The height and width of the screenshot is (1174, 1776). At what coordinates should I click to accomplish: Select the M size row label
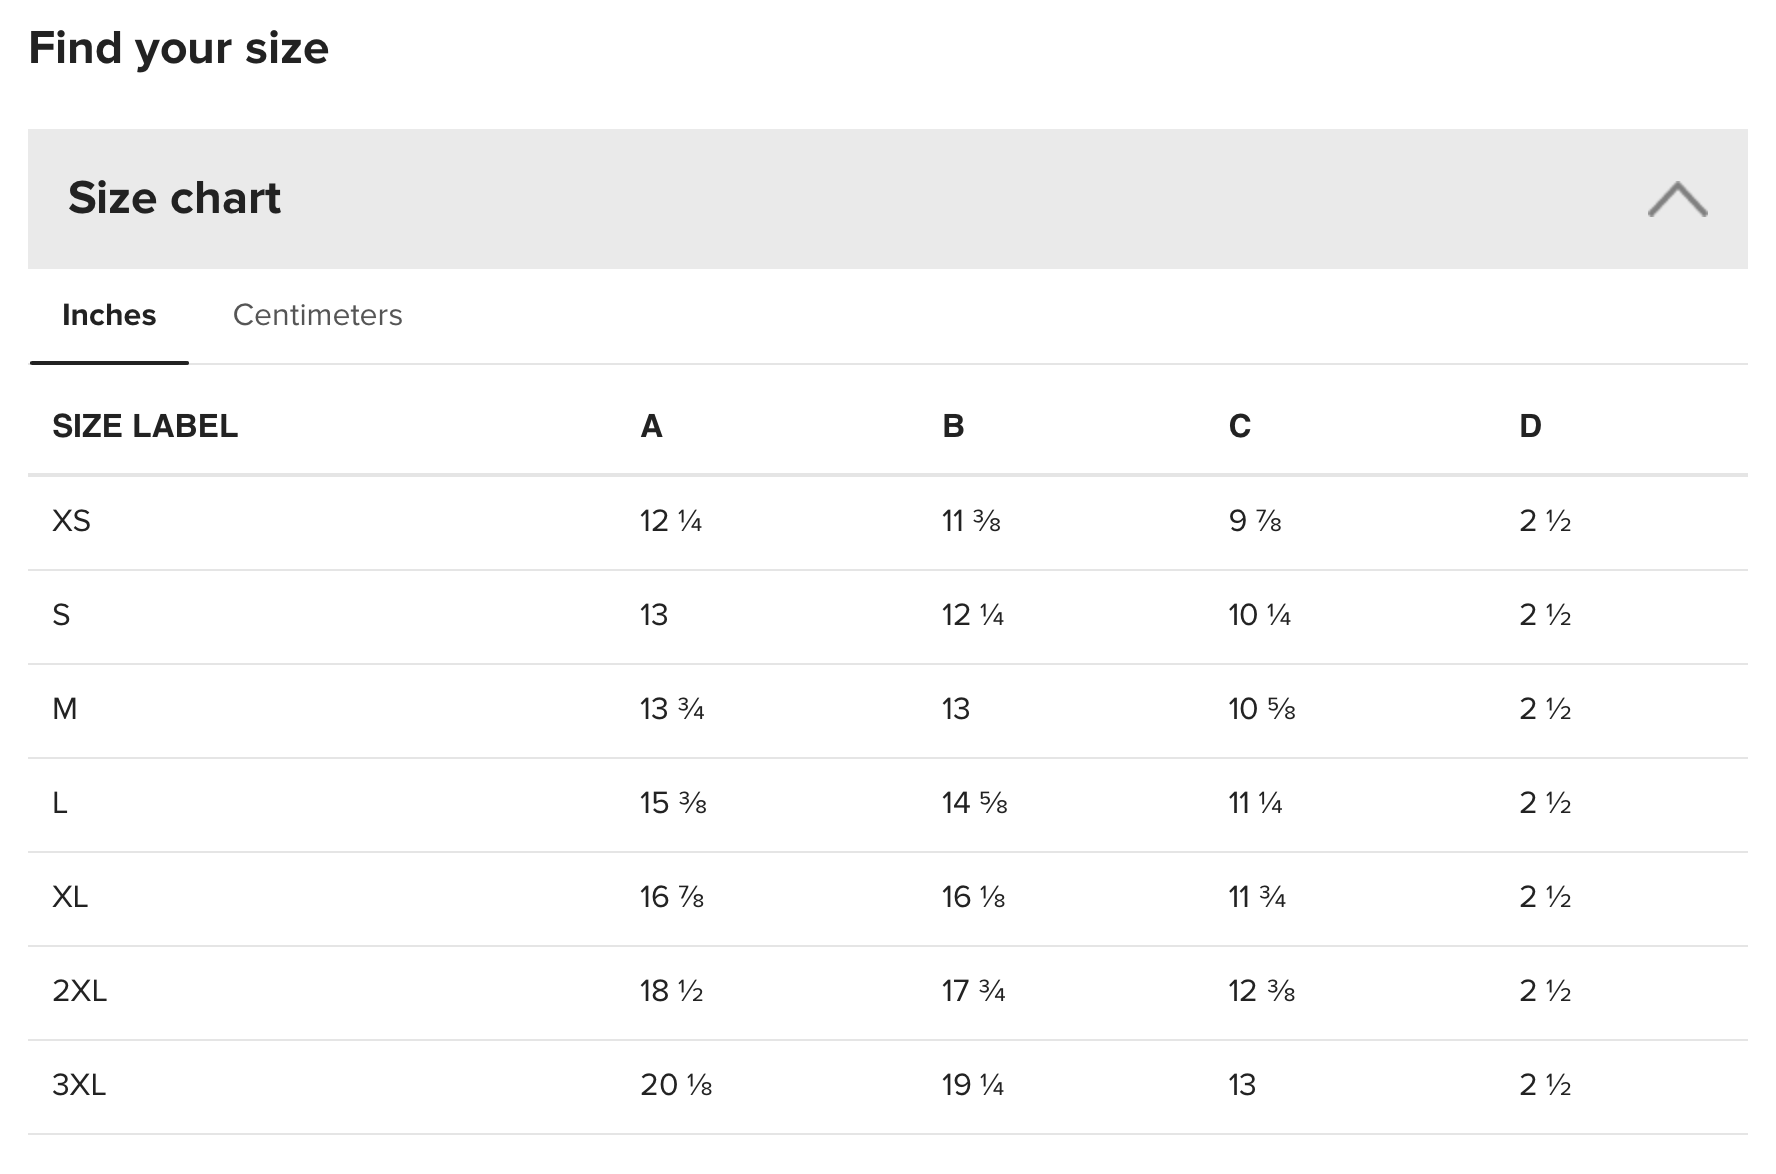pos(65,709)
